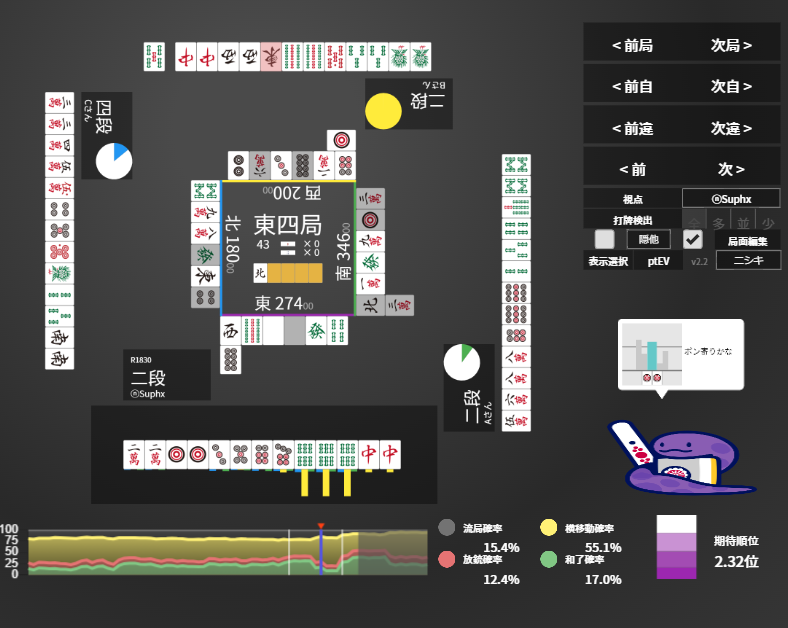Toggle the 隠他 hide-others button

(648, 239)
